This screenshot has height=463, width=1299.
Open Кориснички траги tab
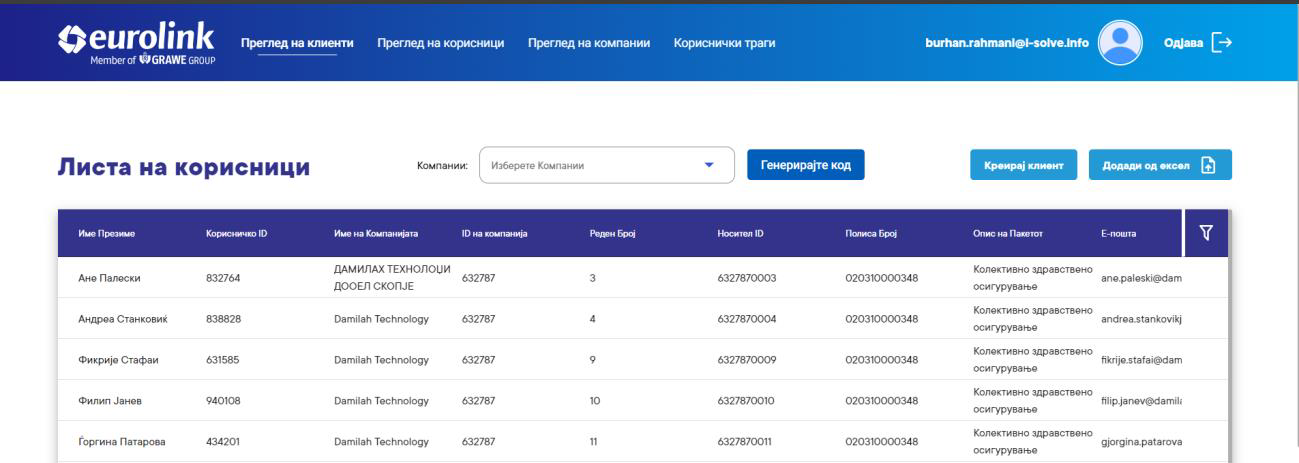click(x=724, y=43)
